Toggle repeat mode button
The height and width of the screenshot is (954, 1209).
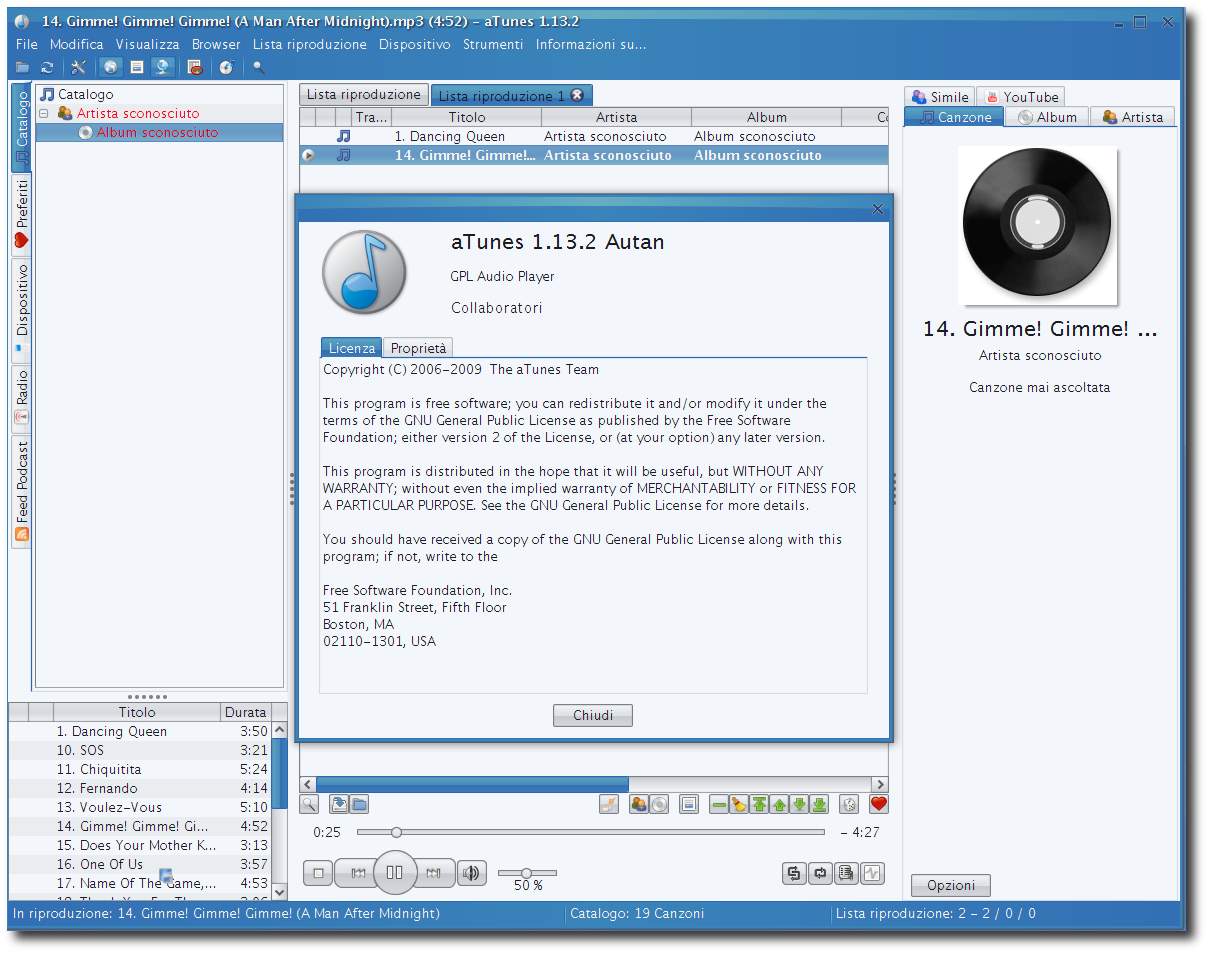pos(820,873)
